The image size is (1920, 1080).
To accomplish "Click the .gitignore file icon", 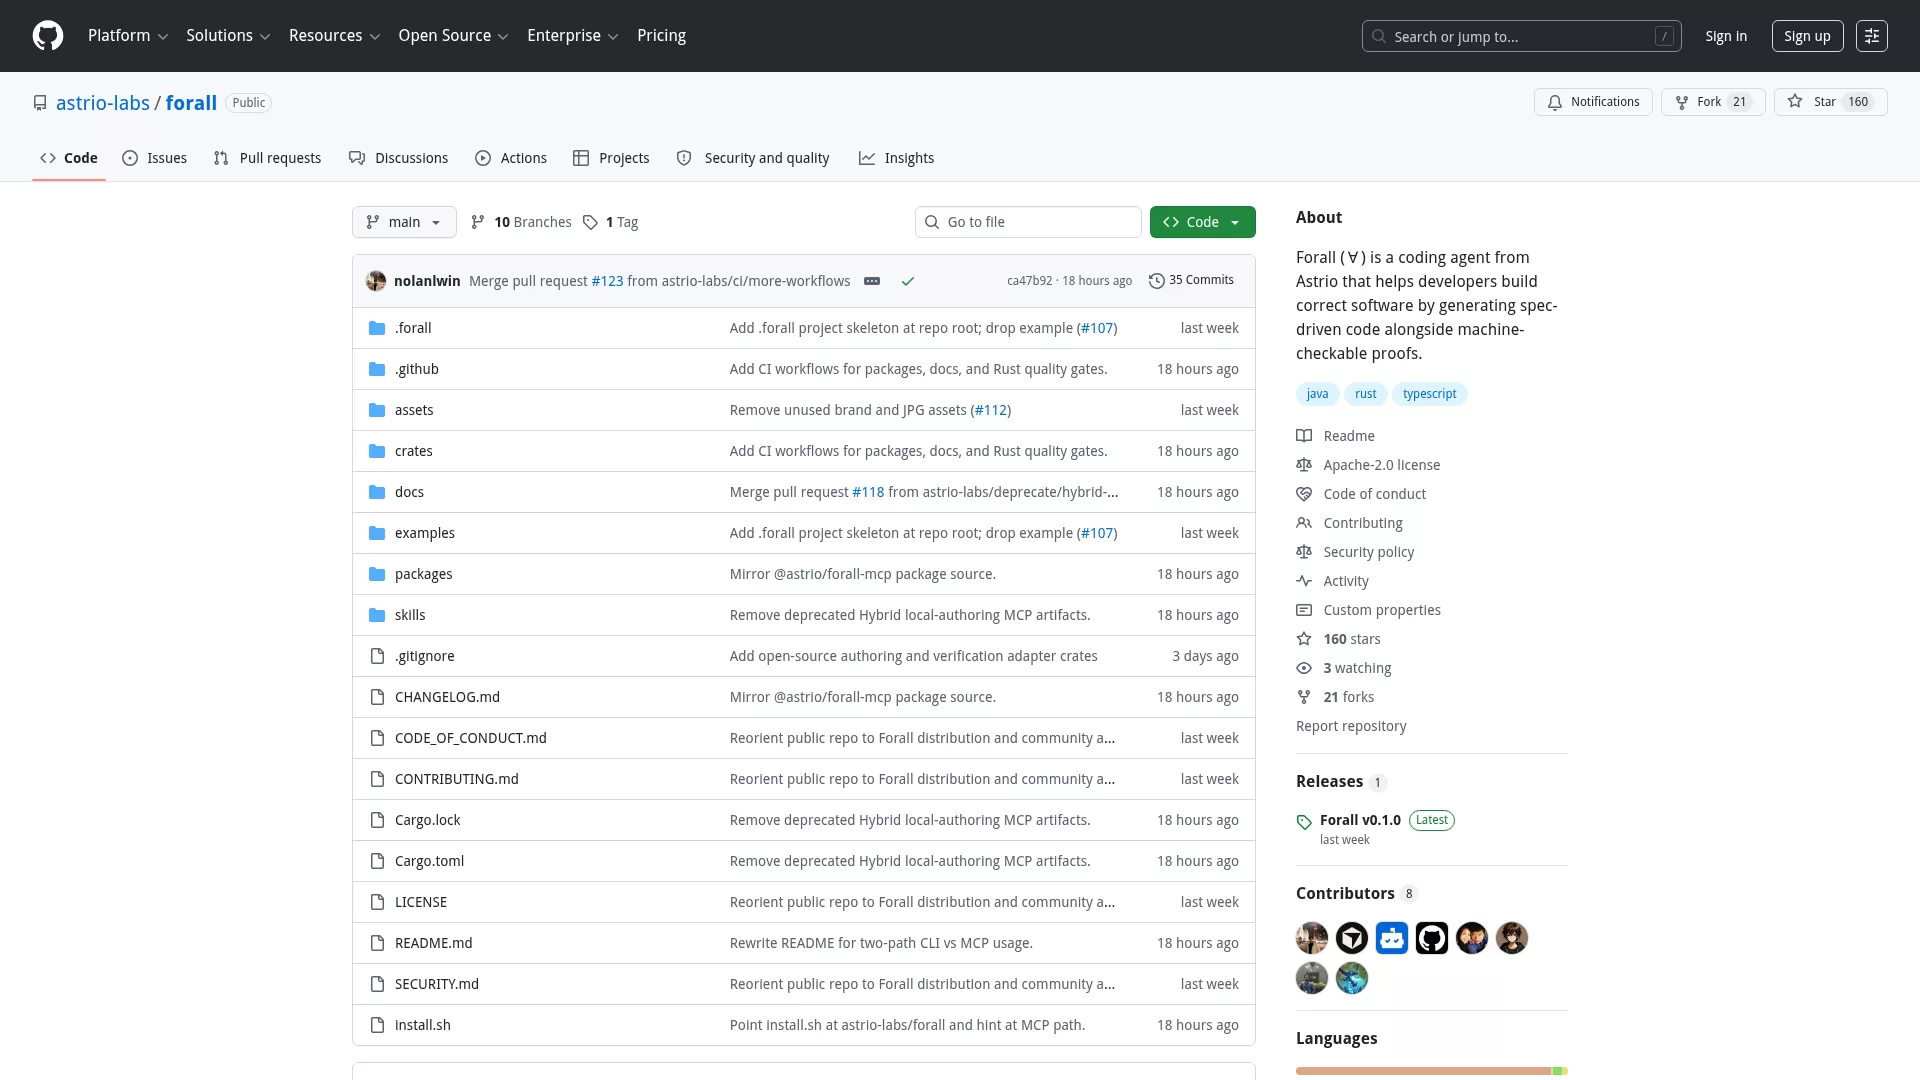I will pos(377,656).
